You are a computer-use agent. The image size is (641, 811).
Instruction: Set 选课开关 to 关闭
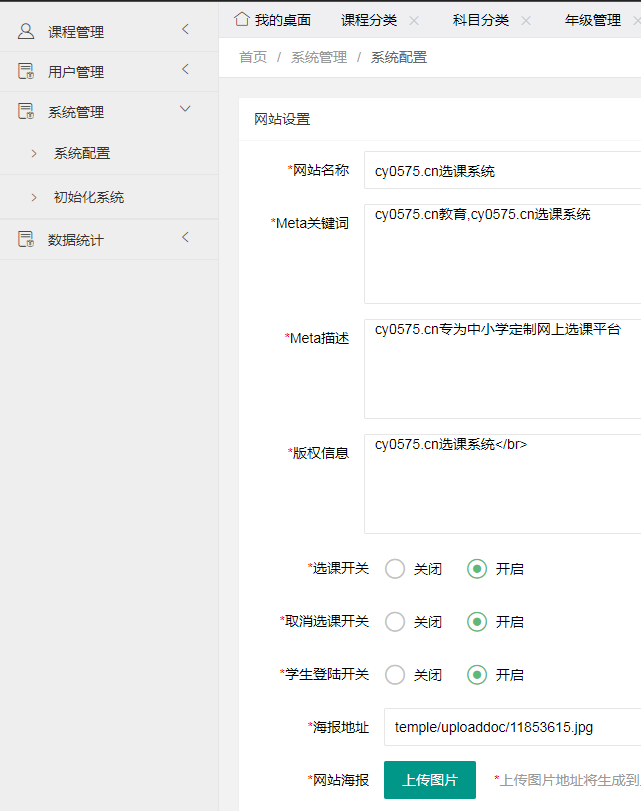395,569
